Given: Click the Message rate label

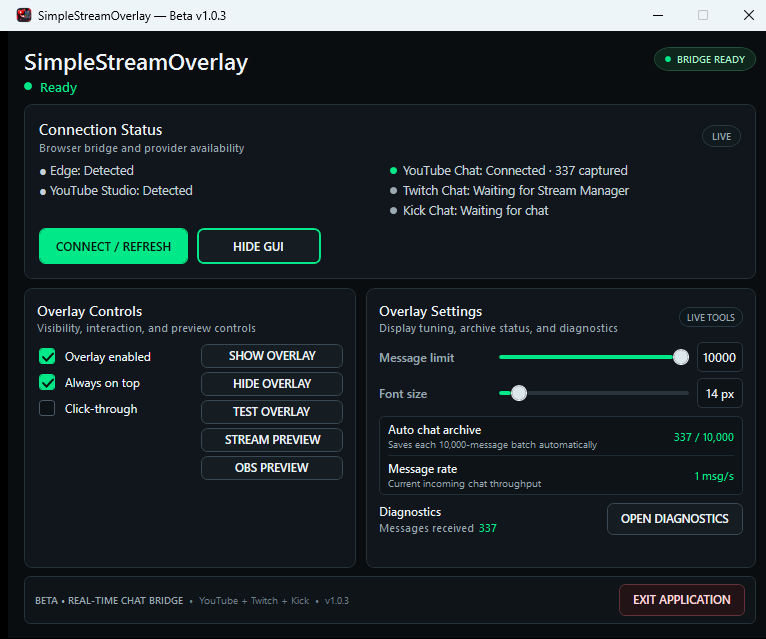Looking at the screenshot, I should (423, 469).
